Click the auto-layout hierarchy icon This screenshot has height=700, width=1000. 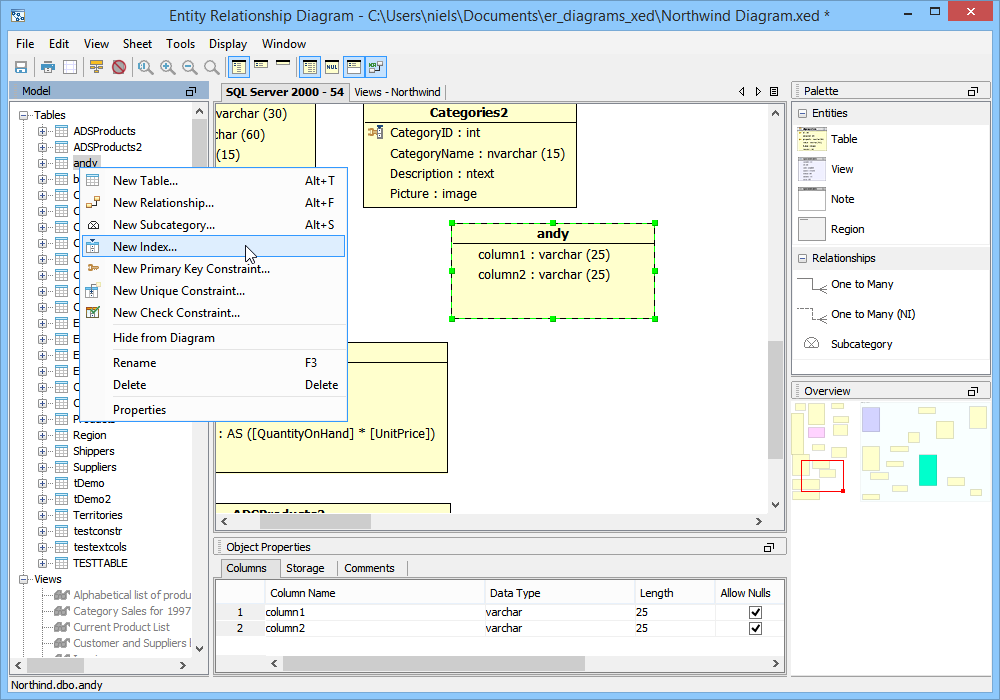pos(96,67)
